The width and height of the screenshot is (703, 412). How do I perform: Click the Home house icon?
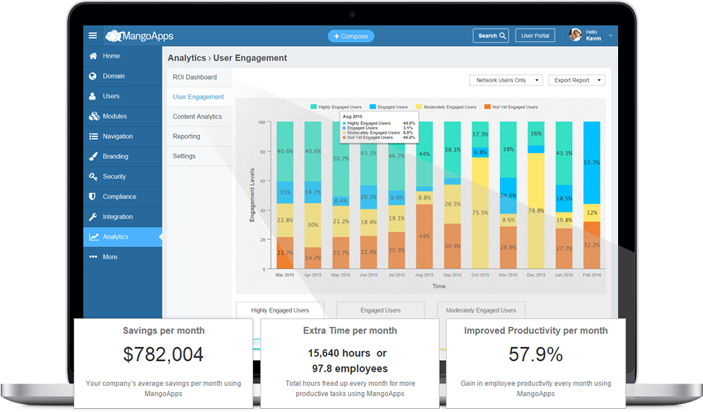coord(93,56)
